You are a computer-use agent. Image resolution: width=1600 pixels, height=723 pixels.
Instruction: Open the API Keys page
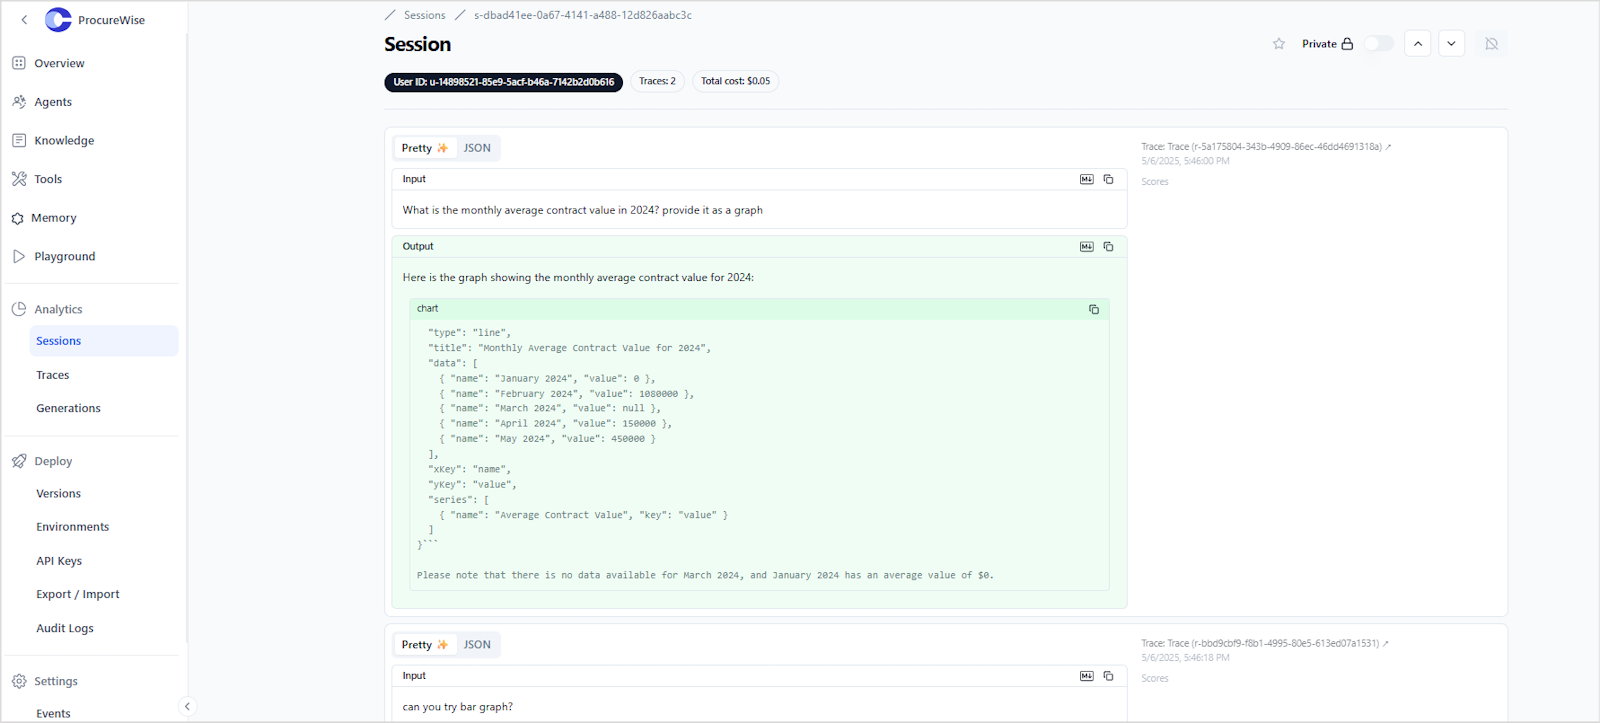pos(59,561)
